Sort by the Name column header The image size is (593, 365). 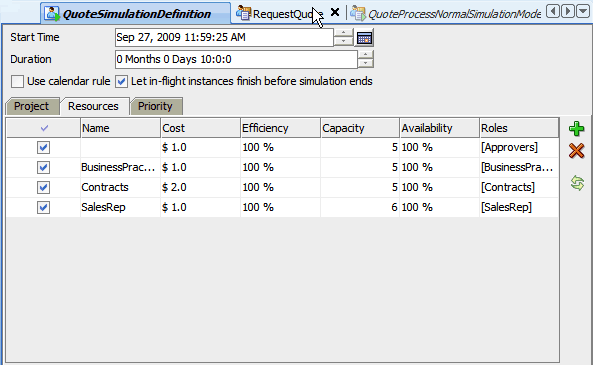point(121,128)
